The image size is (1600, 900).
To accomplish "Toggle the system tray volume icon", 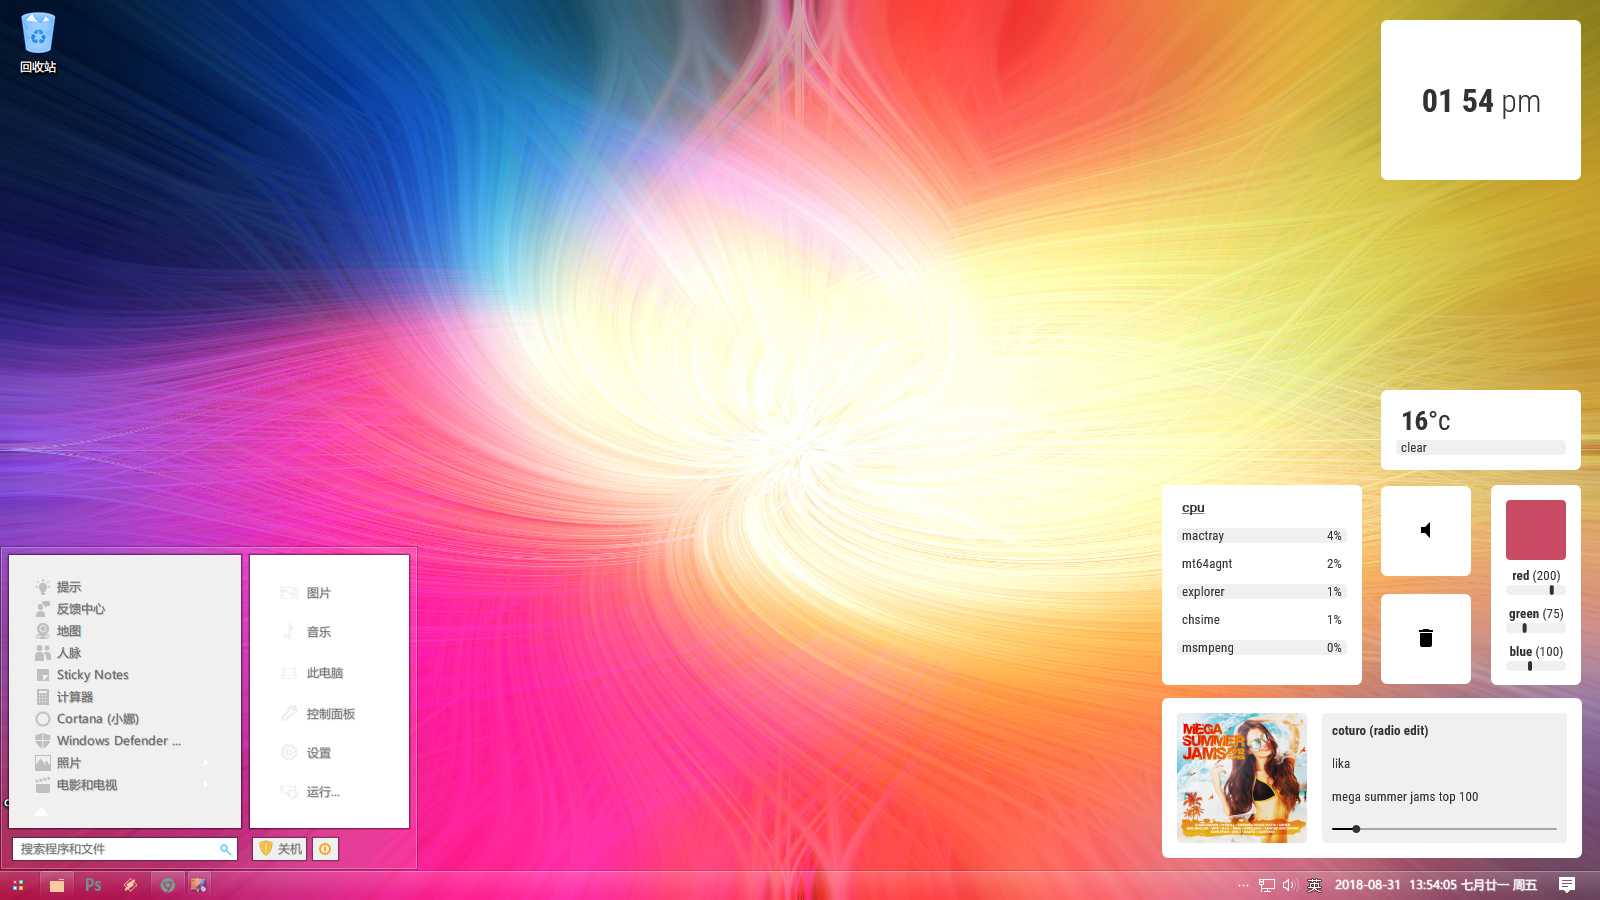I will pyautogui.click(x=1289, y=885).
